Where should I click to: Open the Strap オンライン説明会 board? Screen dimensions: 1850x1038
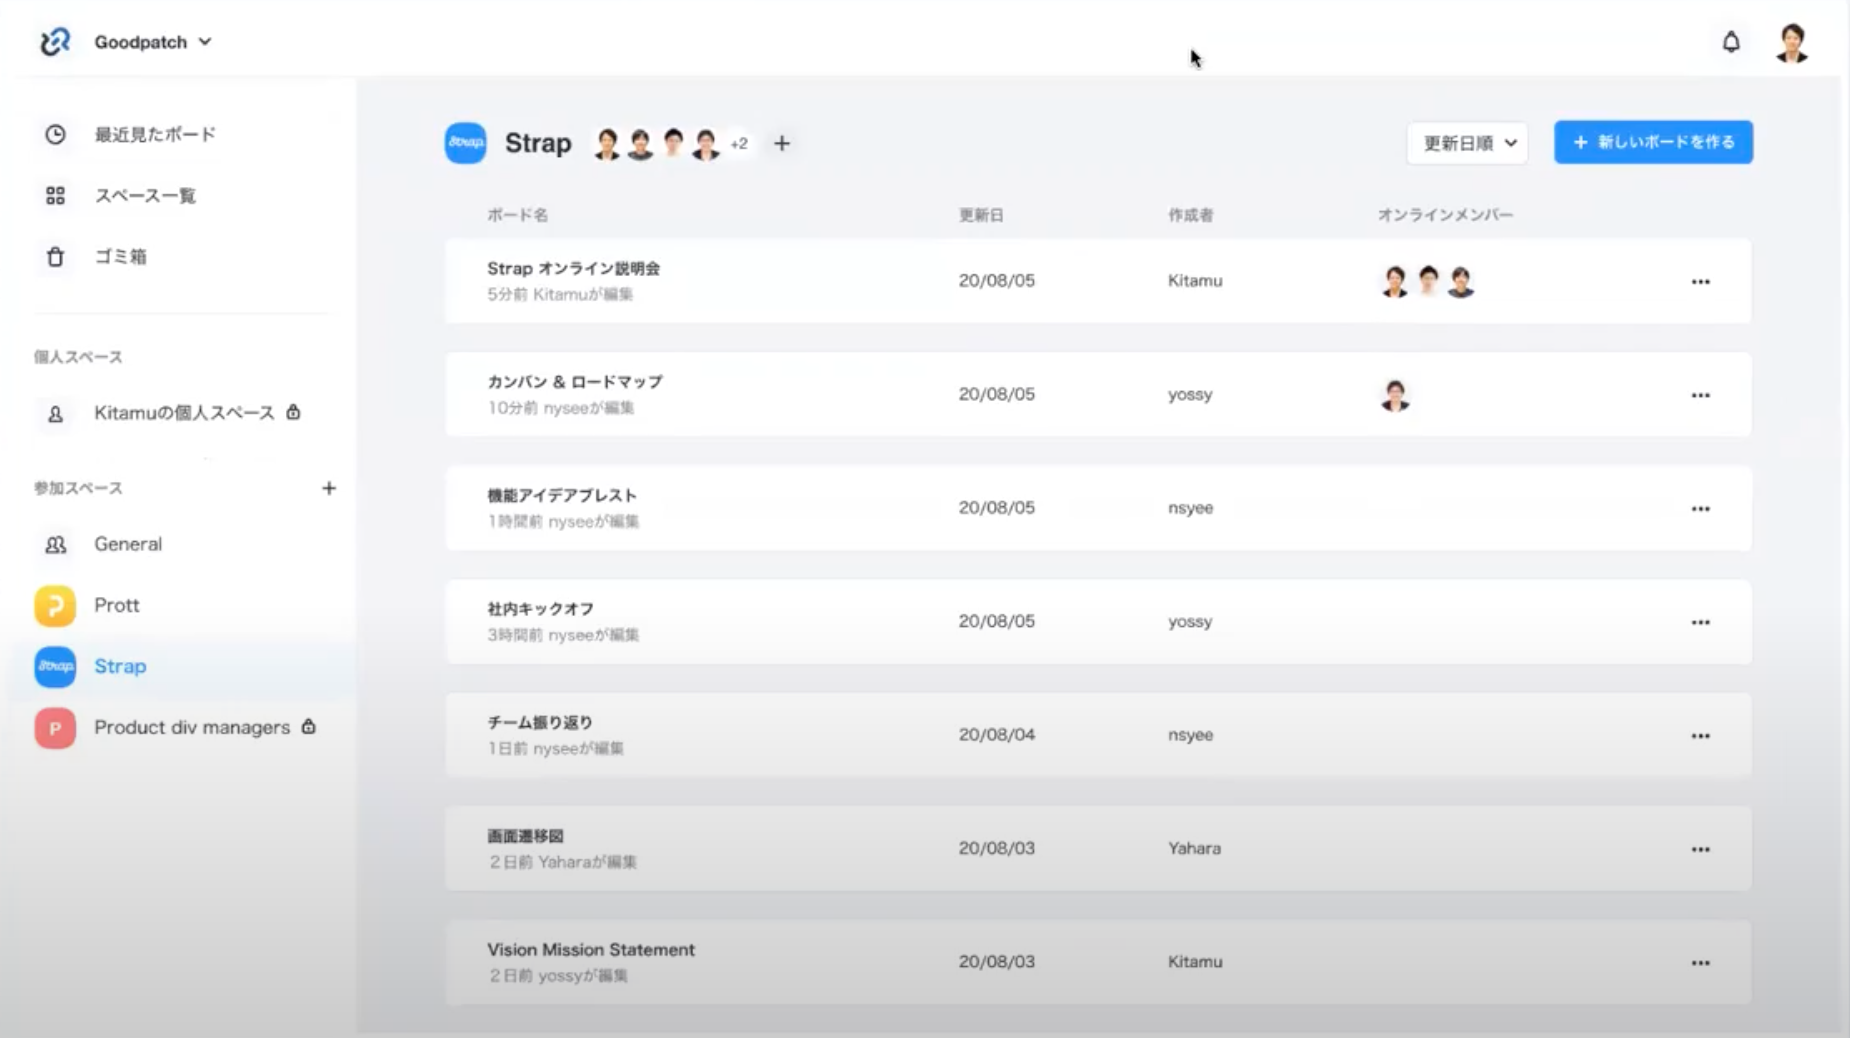[x=1098, y=281]
